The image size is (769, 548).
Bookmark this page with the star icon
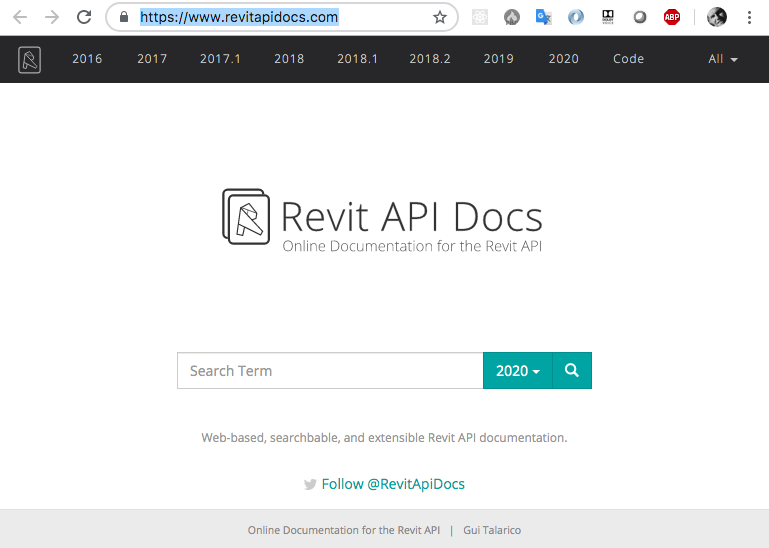tap(440, 17)
